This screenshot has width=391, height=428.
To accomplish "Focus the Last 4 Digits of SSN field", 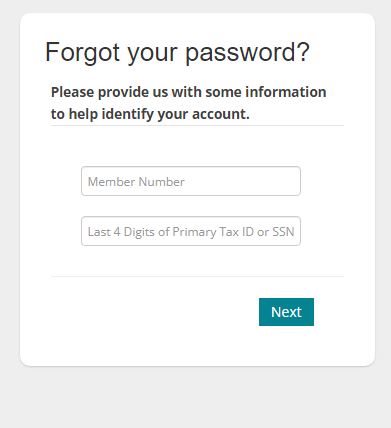I will [x=191, y=231].
